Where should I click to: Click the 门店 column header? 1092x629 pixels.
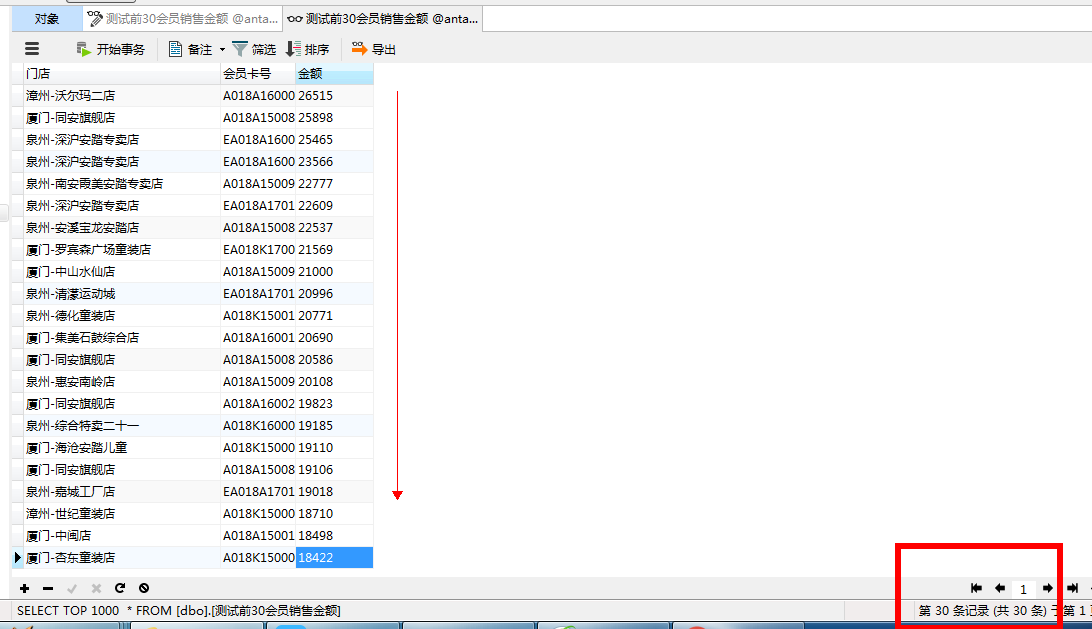(x=120, y=74)
